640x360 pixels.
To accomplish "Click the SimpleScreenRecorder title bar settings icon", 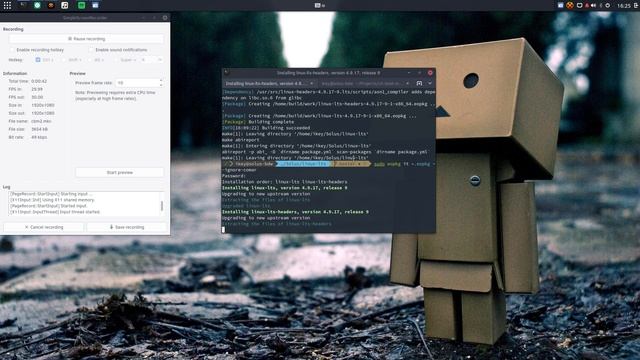I will pos(165,18).
